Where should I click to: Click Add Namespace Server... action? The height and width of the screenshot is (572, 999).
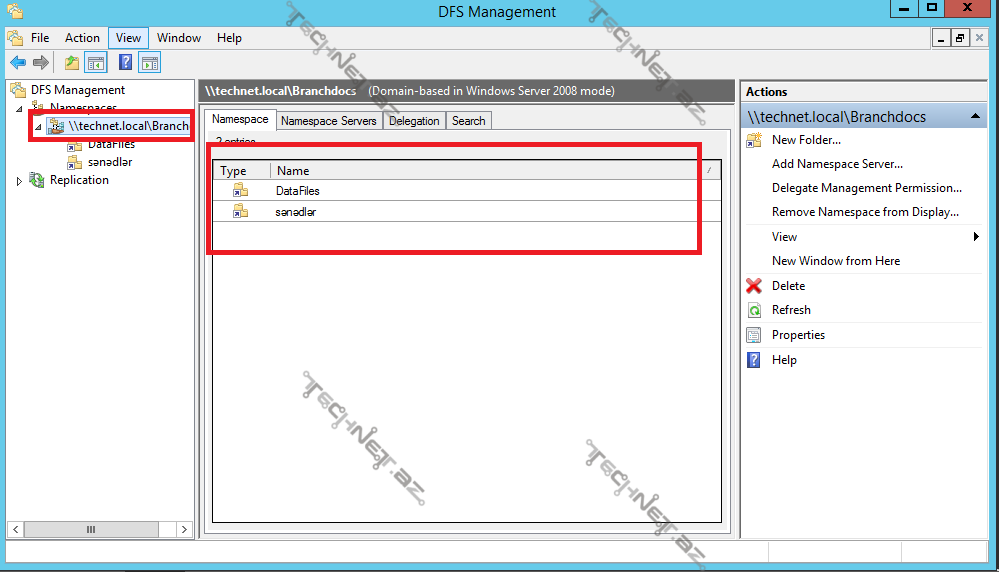pyautogui.click(x=837, y=164)
